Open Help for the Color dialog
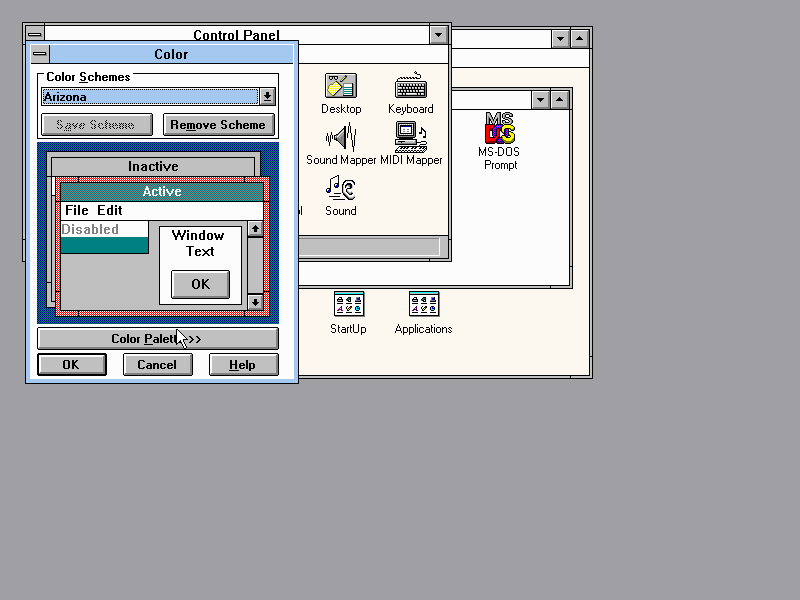The image size is (800, 600). click(x=243, y=365)
